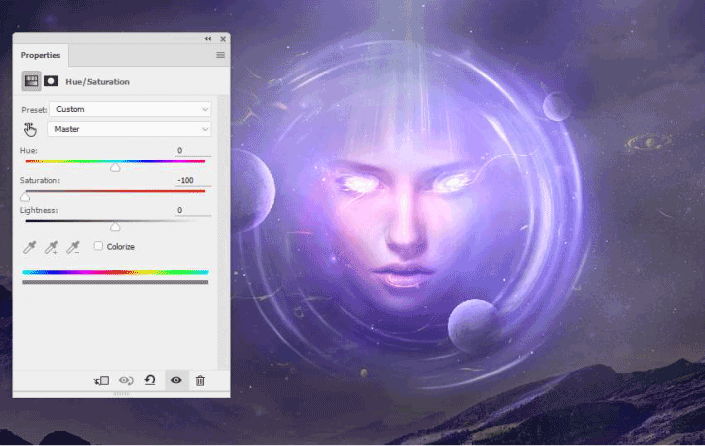Click the top color spectrum bar
This screenshot has width=705, height=446.
click(x=115, y=272)
